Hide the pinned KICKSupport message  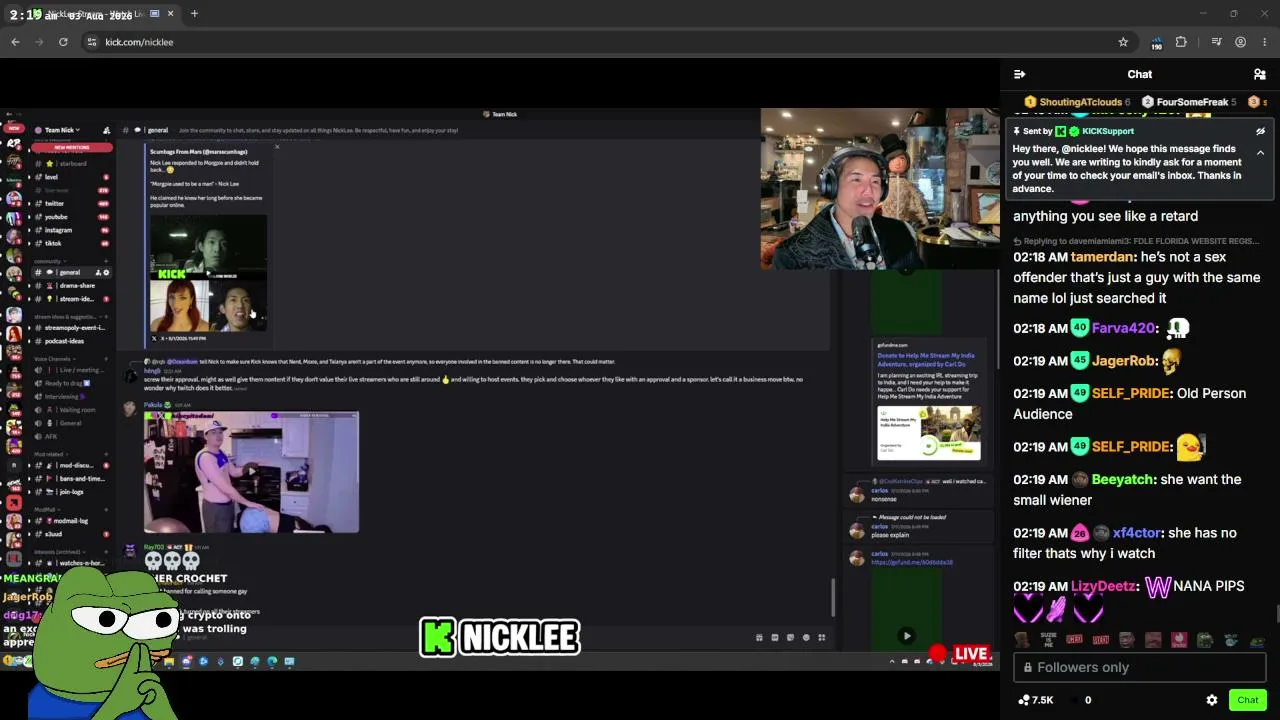(1260, 131)
